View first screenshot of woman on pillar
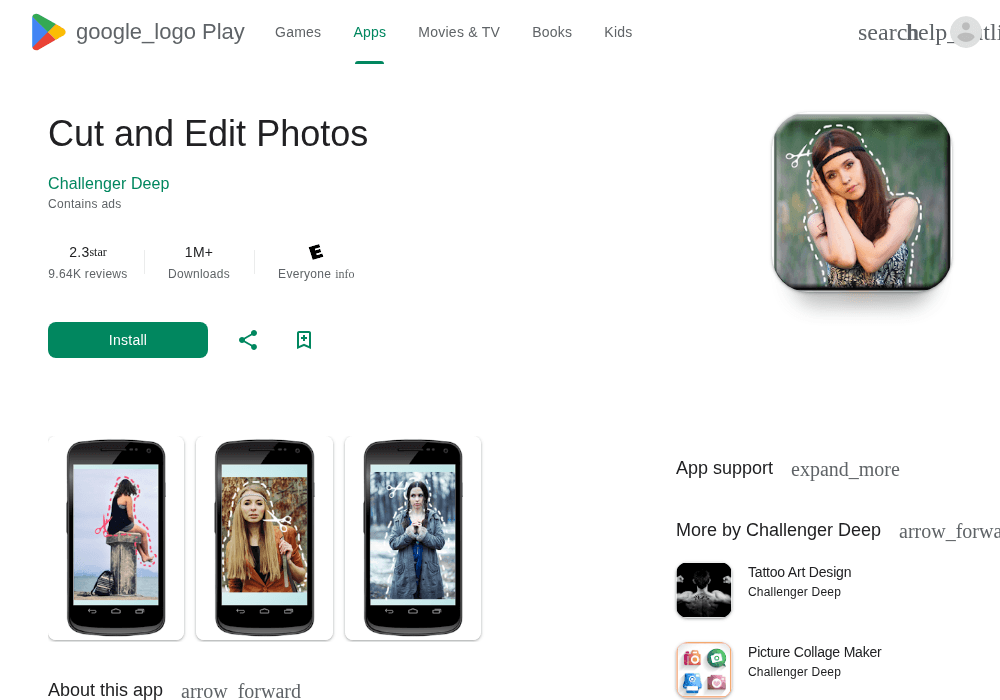The width and height of the screenshot is (1000, 700). [x=116, y=538]
